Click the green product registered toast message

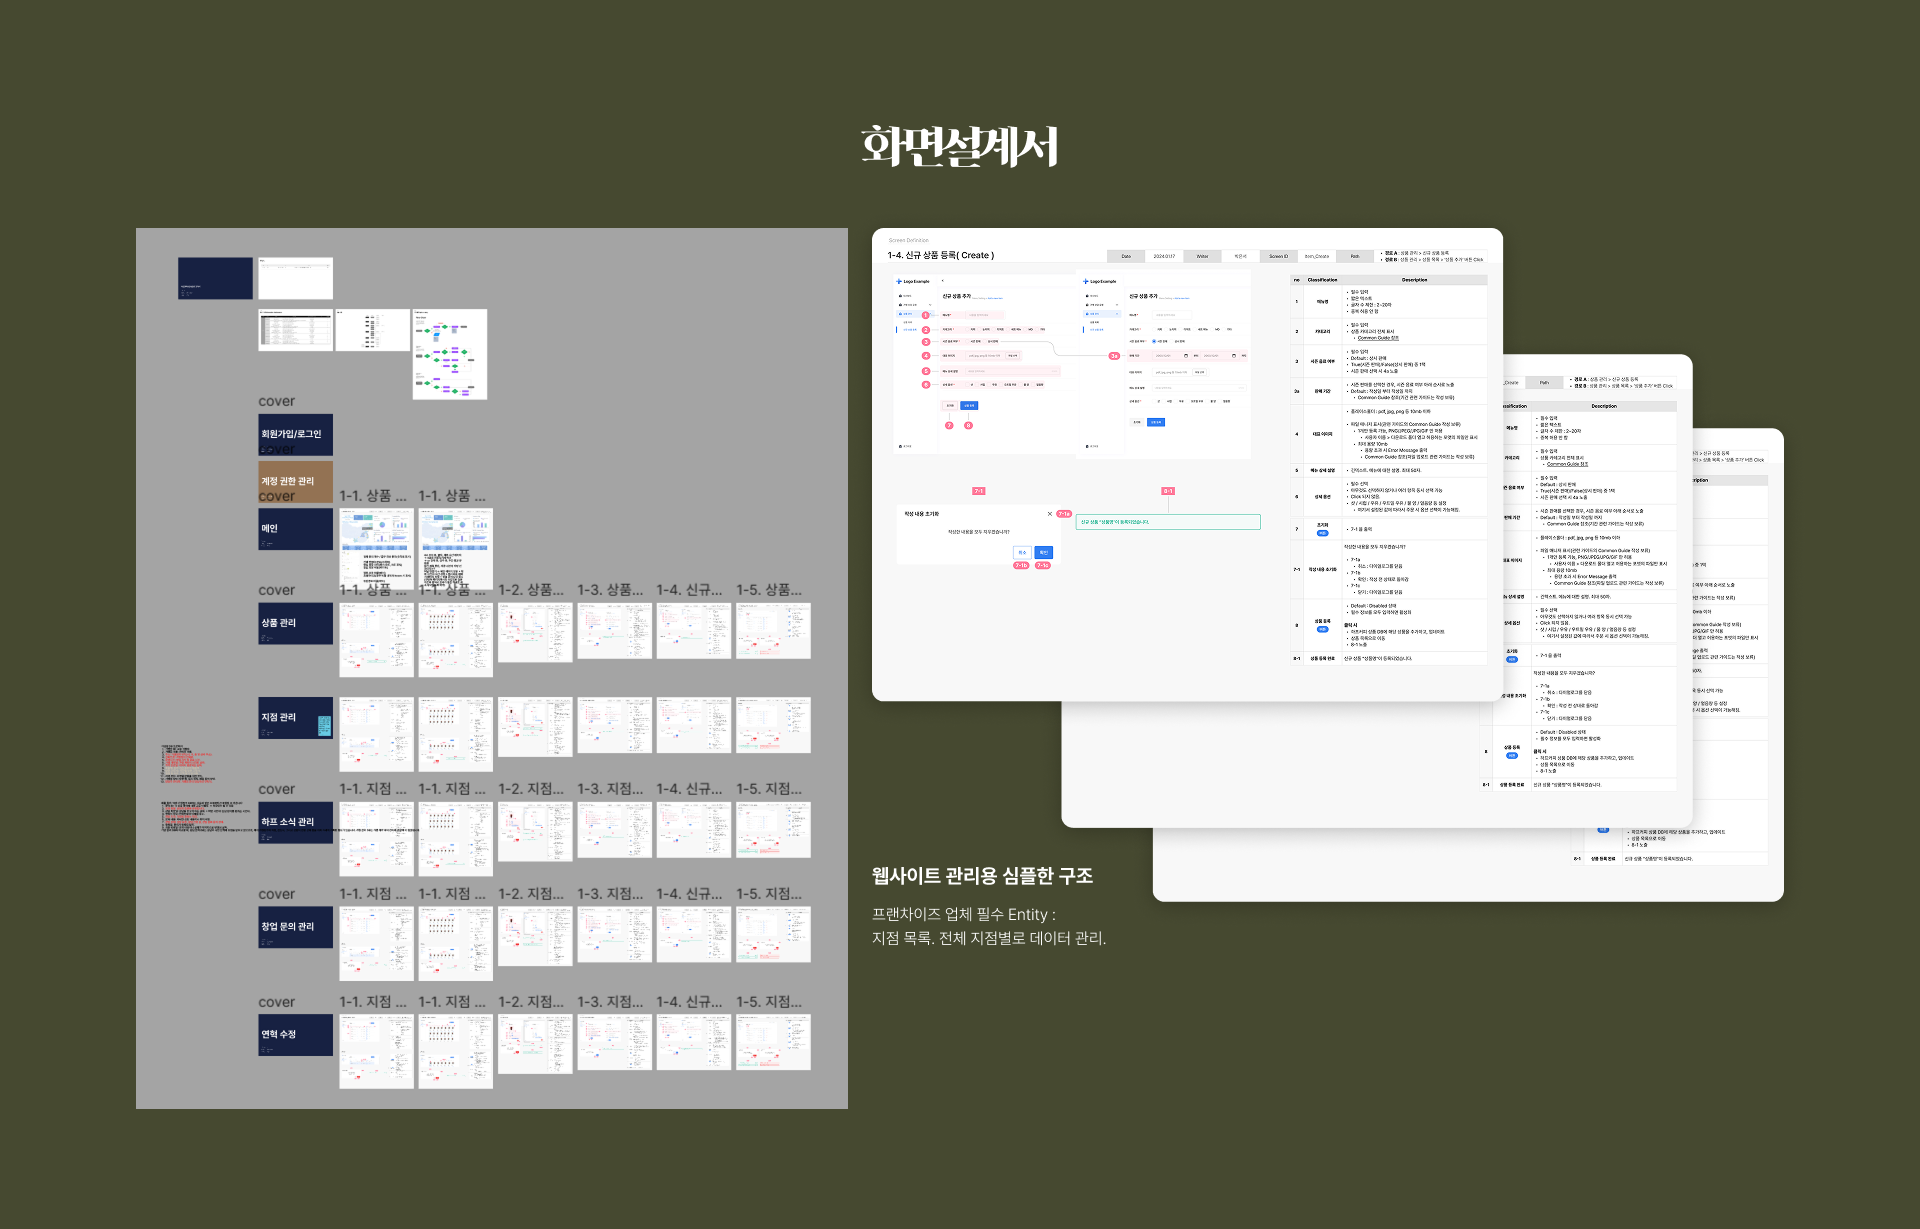pos(1167,522)
